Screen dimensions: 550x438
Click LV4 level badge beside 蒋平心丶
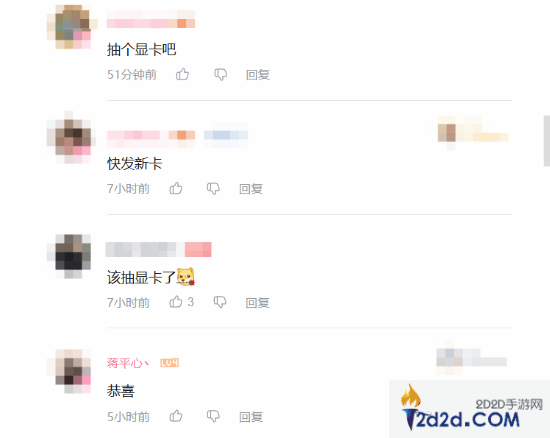pos(170,363)
